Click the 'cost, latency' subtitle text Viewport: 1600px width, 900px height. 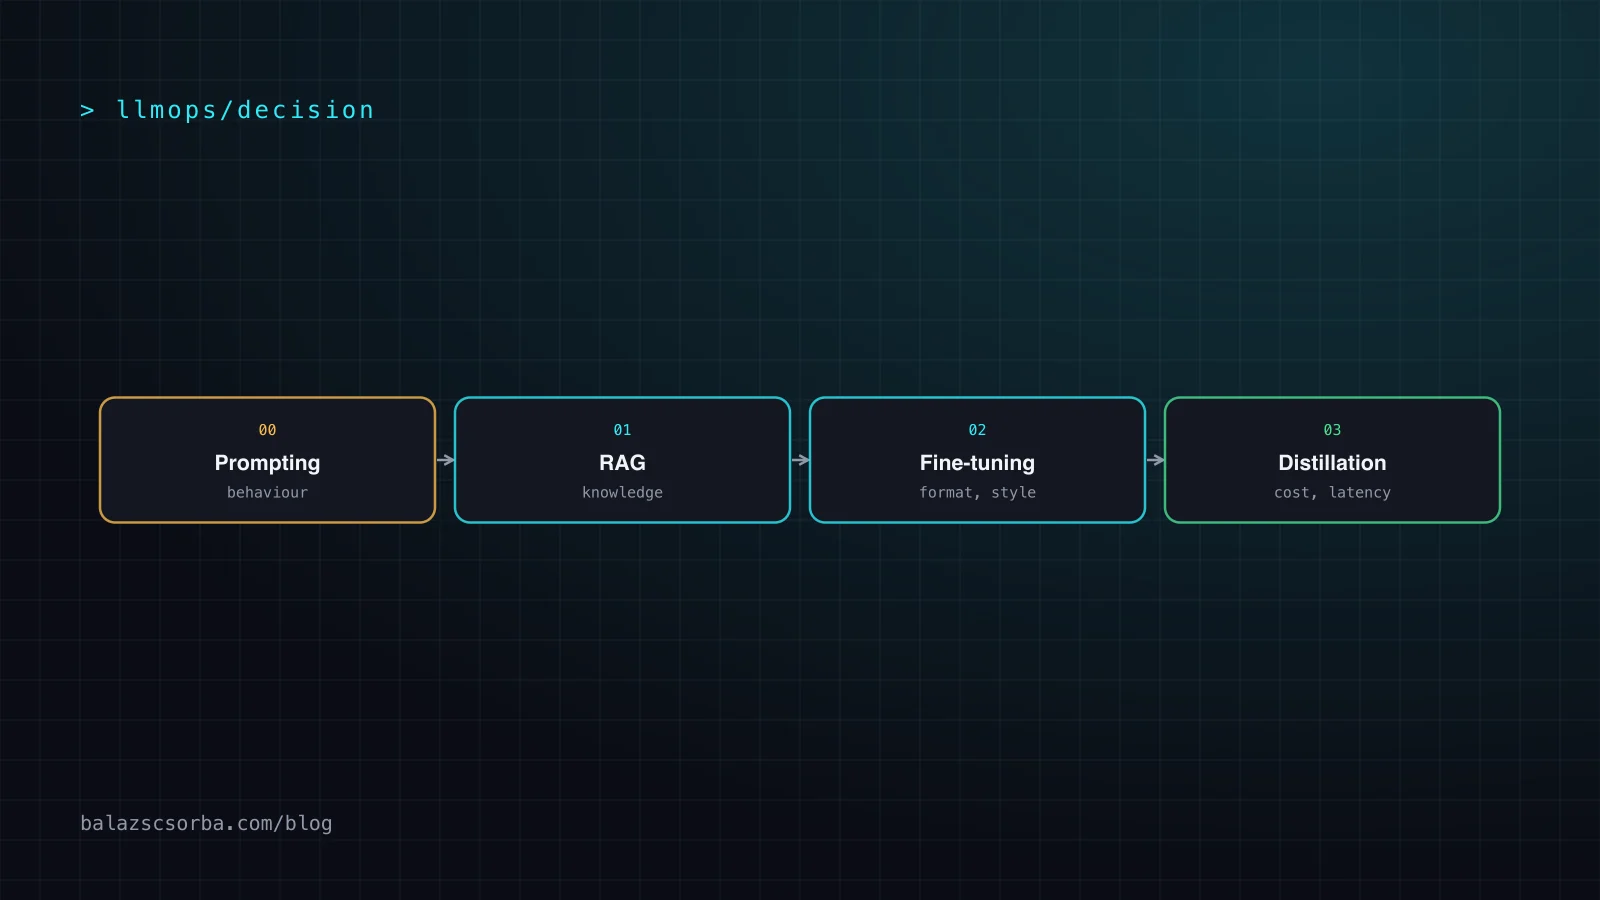[1332, 492]
